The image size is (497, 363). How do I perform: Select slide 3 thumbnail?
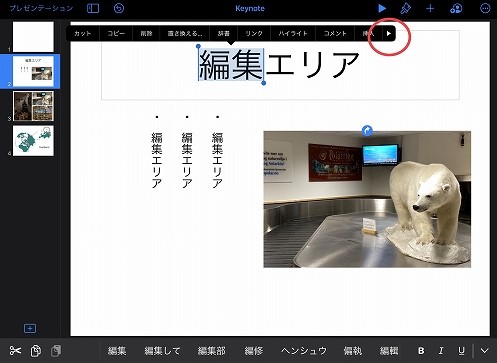(x=33, y=106)
